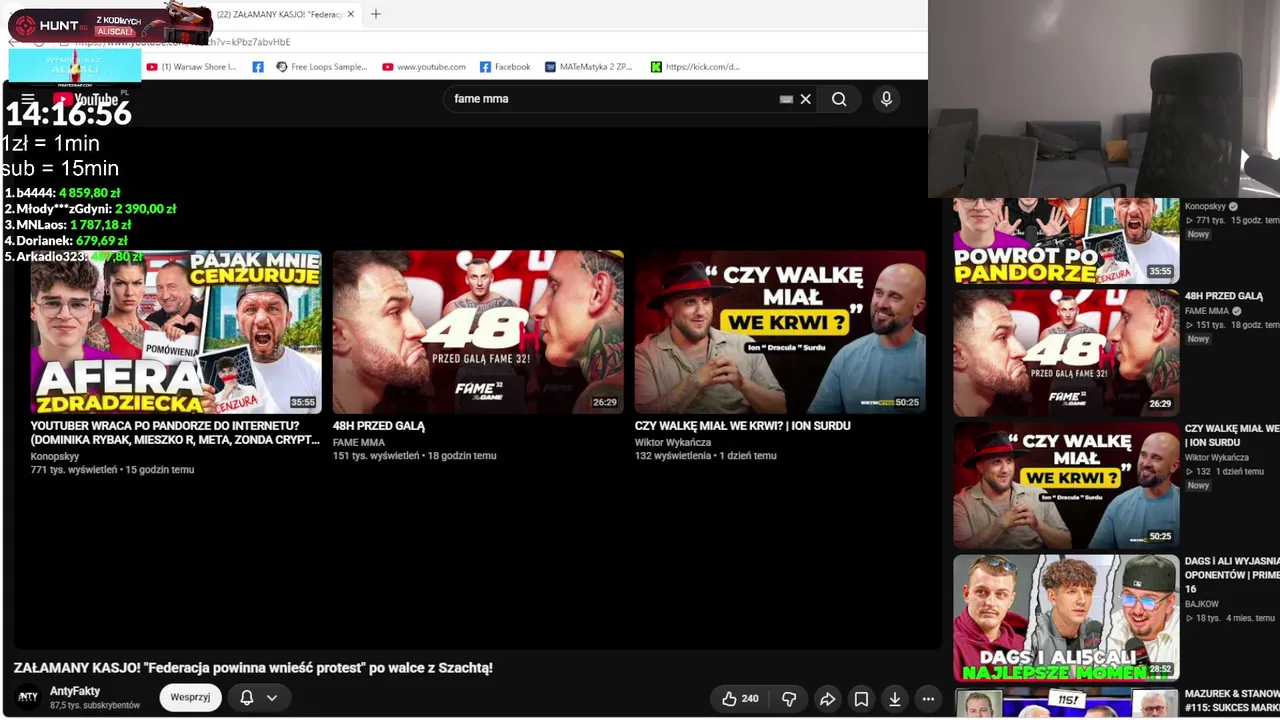The image size is (1280, 720).
Task: Click the sidebar Konopskyy channel name
Action: (x=1206, y=207)
